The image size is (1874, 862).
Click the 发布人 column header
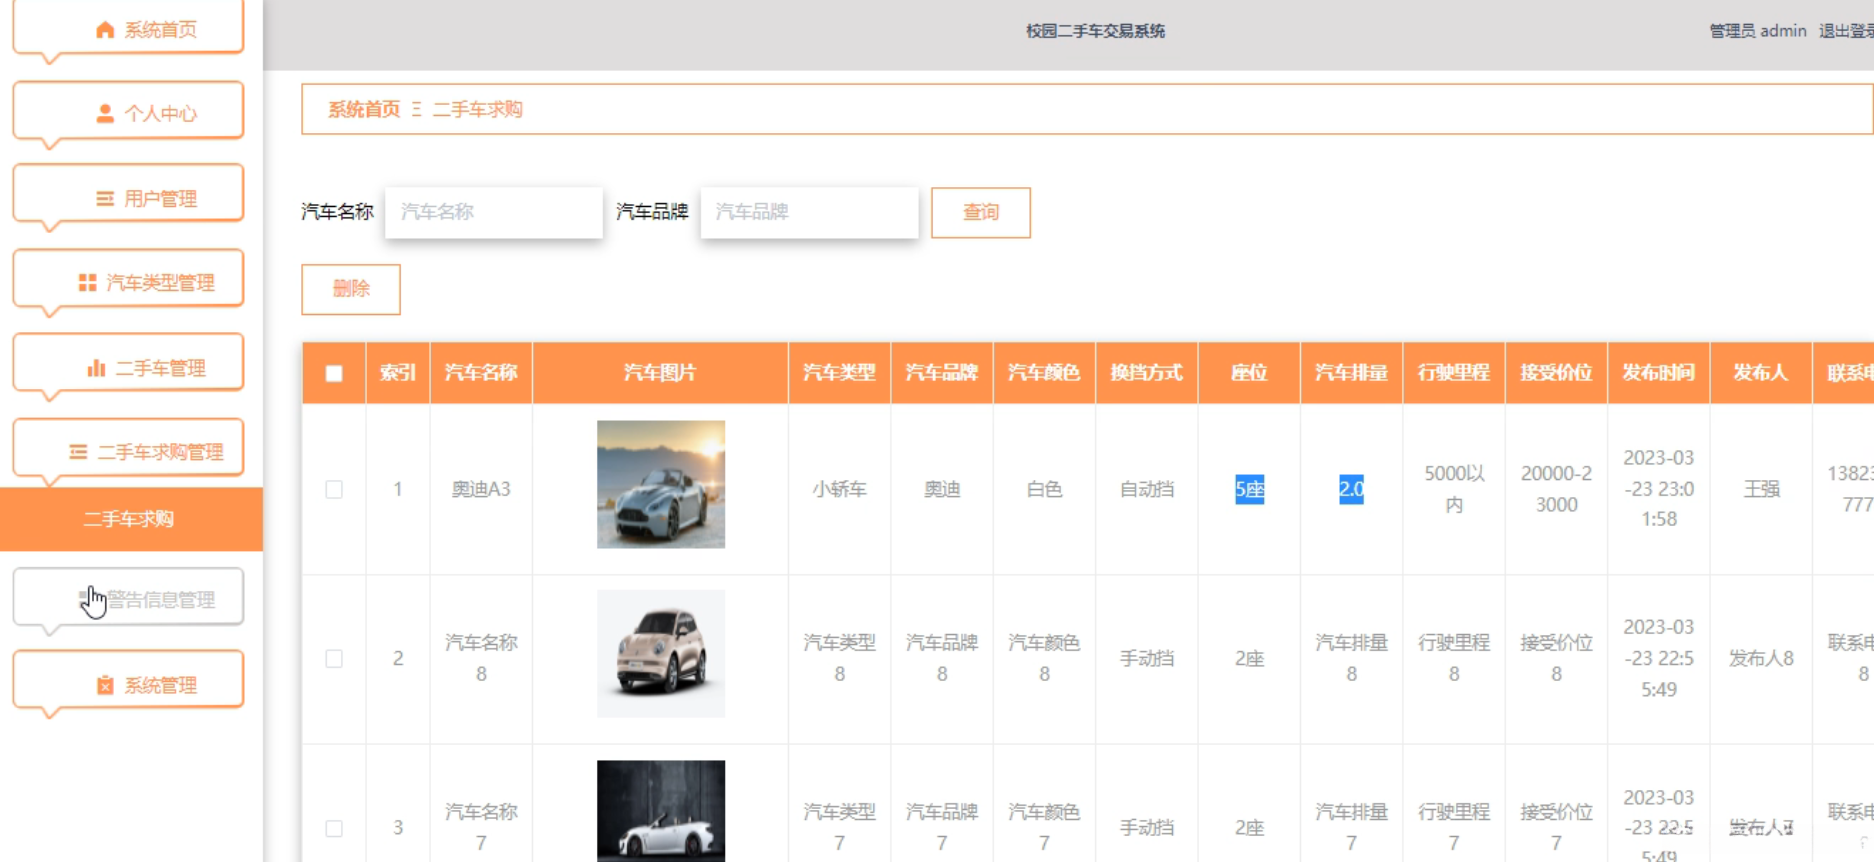1761,373
